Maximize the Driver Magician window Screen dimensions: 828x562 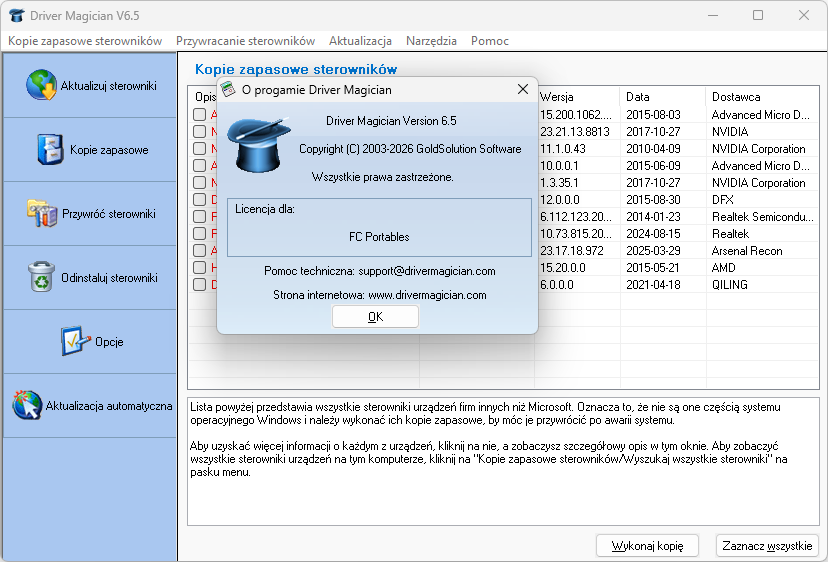tap(758, 15)
